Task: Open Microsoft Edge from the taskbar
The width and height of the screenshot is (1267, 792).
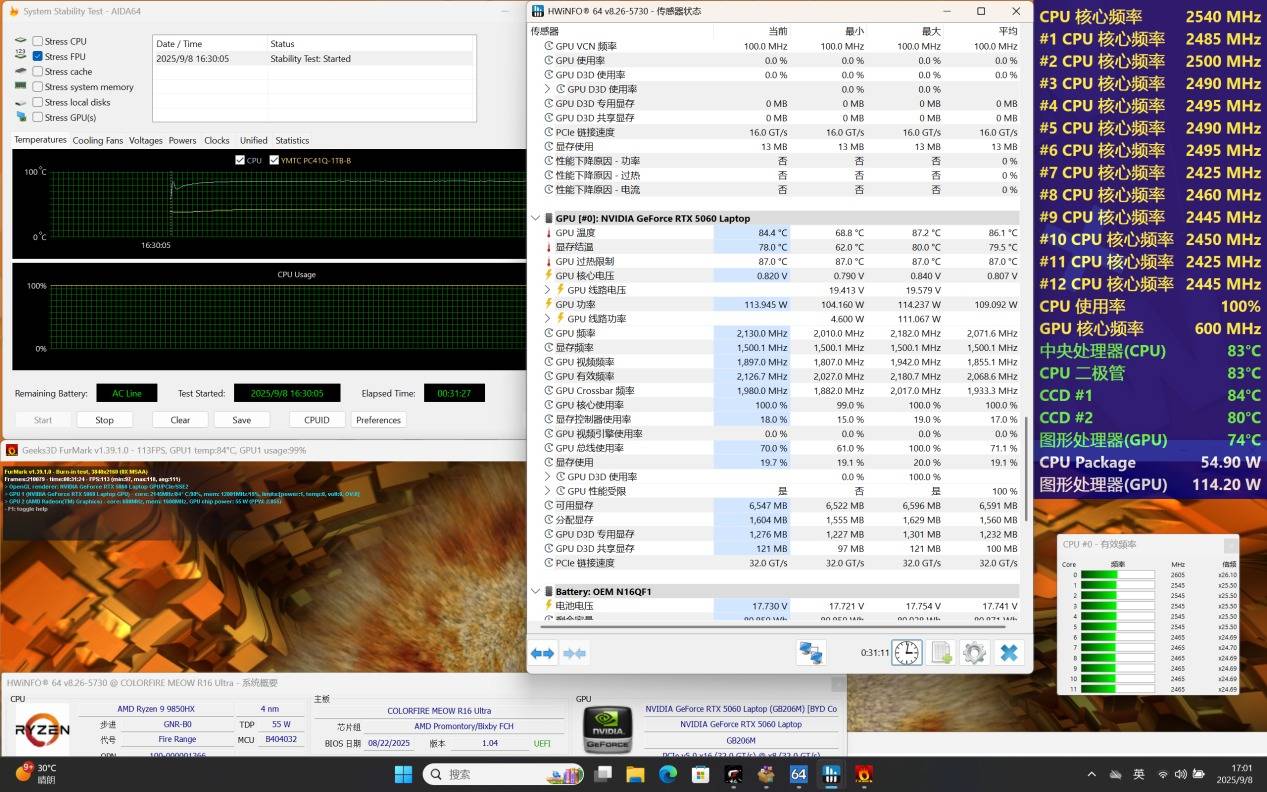Action: click(x=667, y=774)
